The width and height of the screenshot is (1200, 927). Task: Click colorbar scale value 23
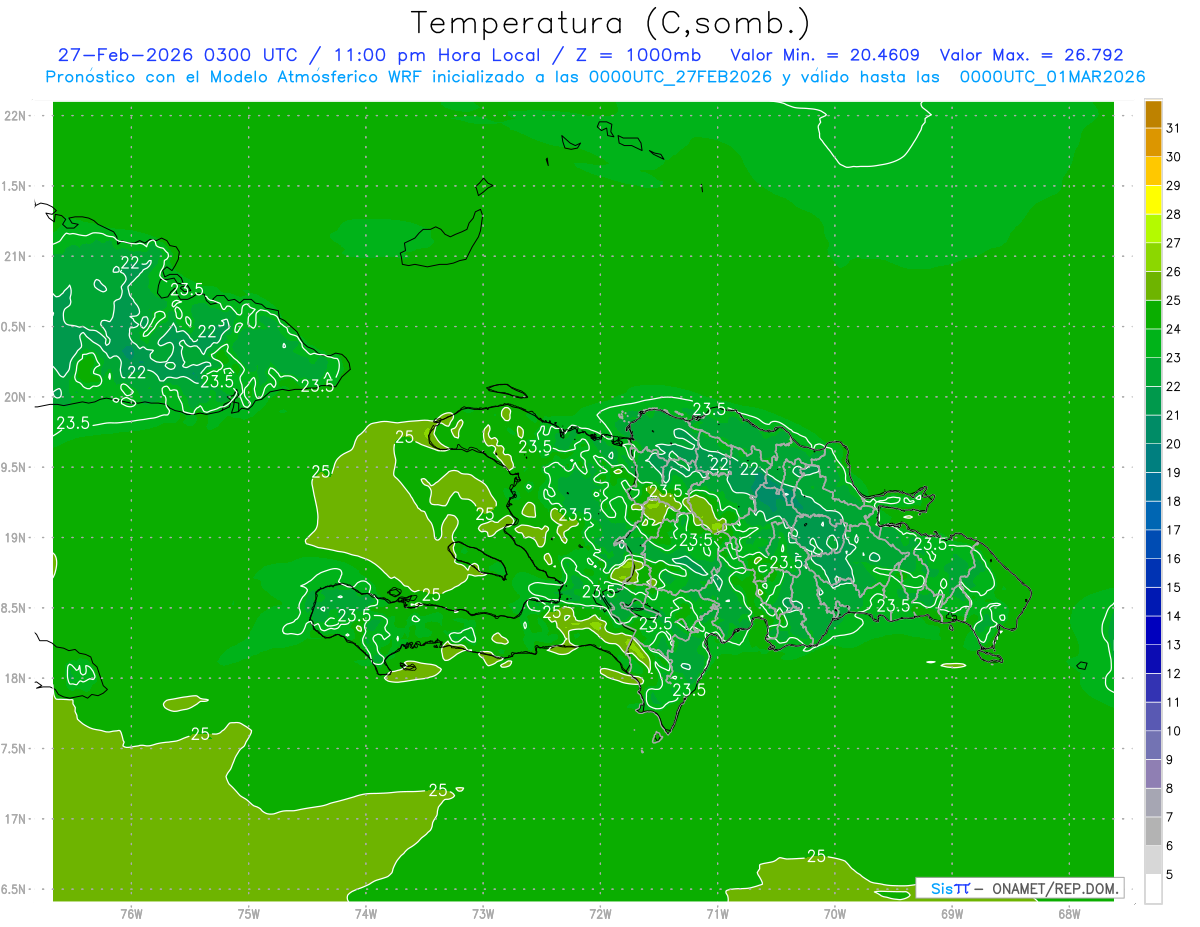[1174, 358]
